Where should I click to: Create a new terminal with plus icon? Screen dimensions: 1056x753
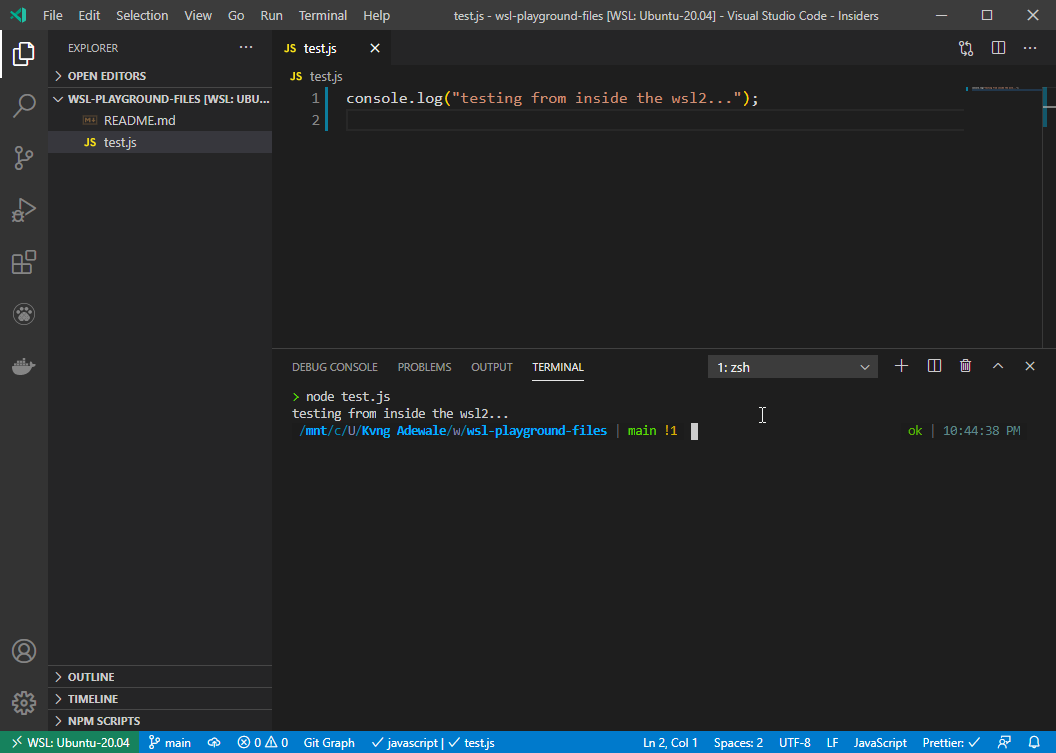[x=901, y=366]
